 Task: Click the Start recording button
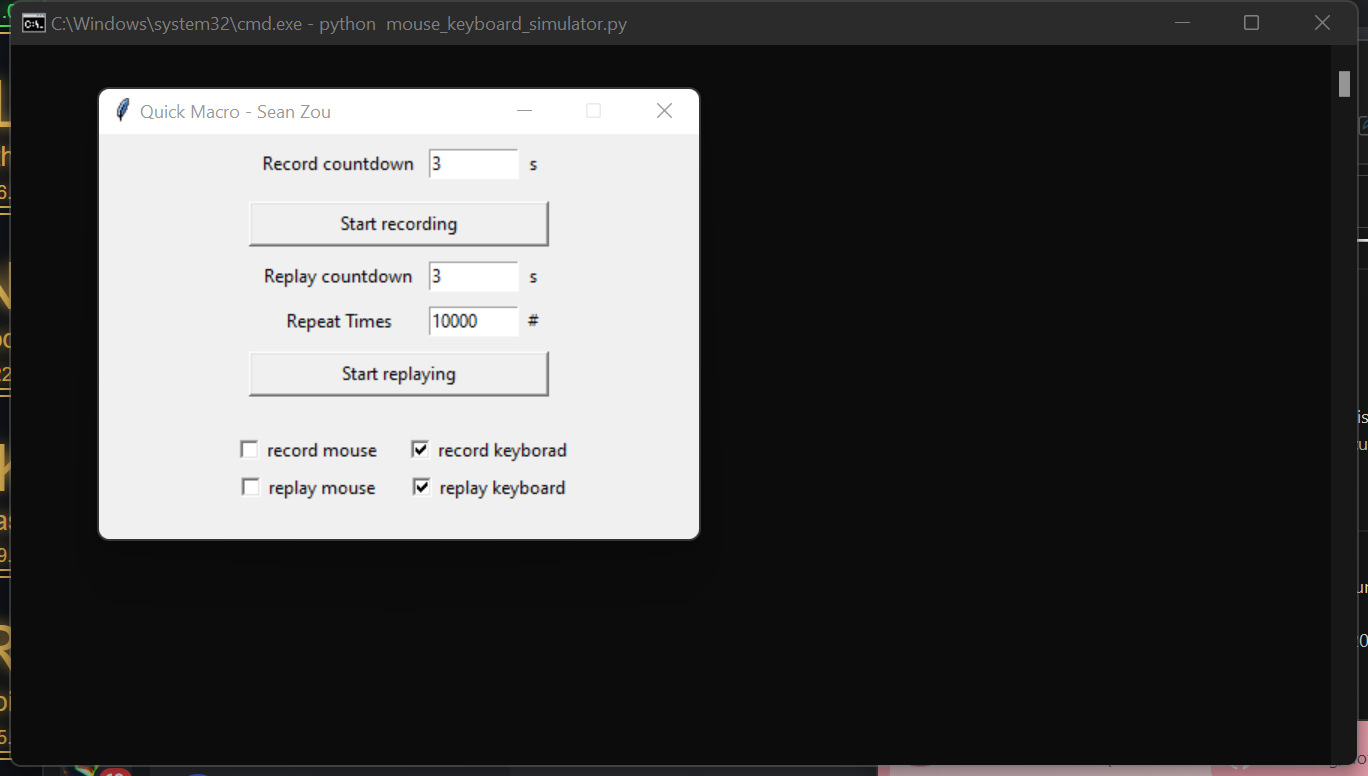tap(398, 223)
